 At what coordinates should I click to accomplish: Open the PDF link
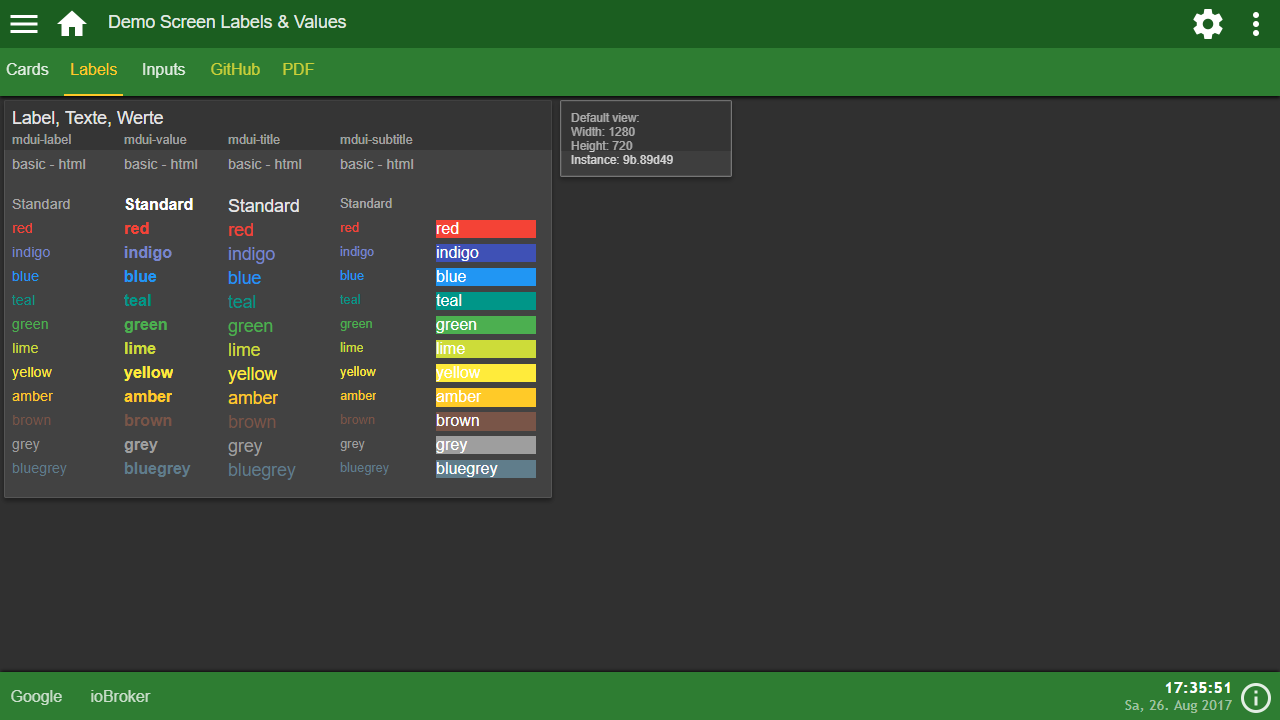298,70
